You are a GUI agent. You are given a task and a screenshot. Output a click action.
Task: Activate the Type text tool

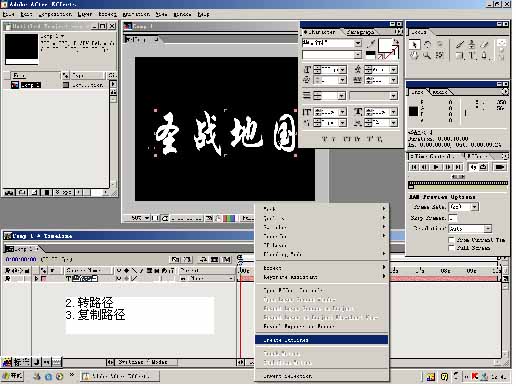pos(472,55)
